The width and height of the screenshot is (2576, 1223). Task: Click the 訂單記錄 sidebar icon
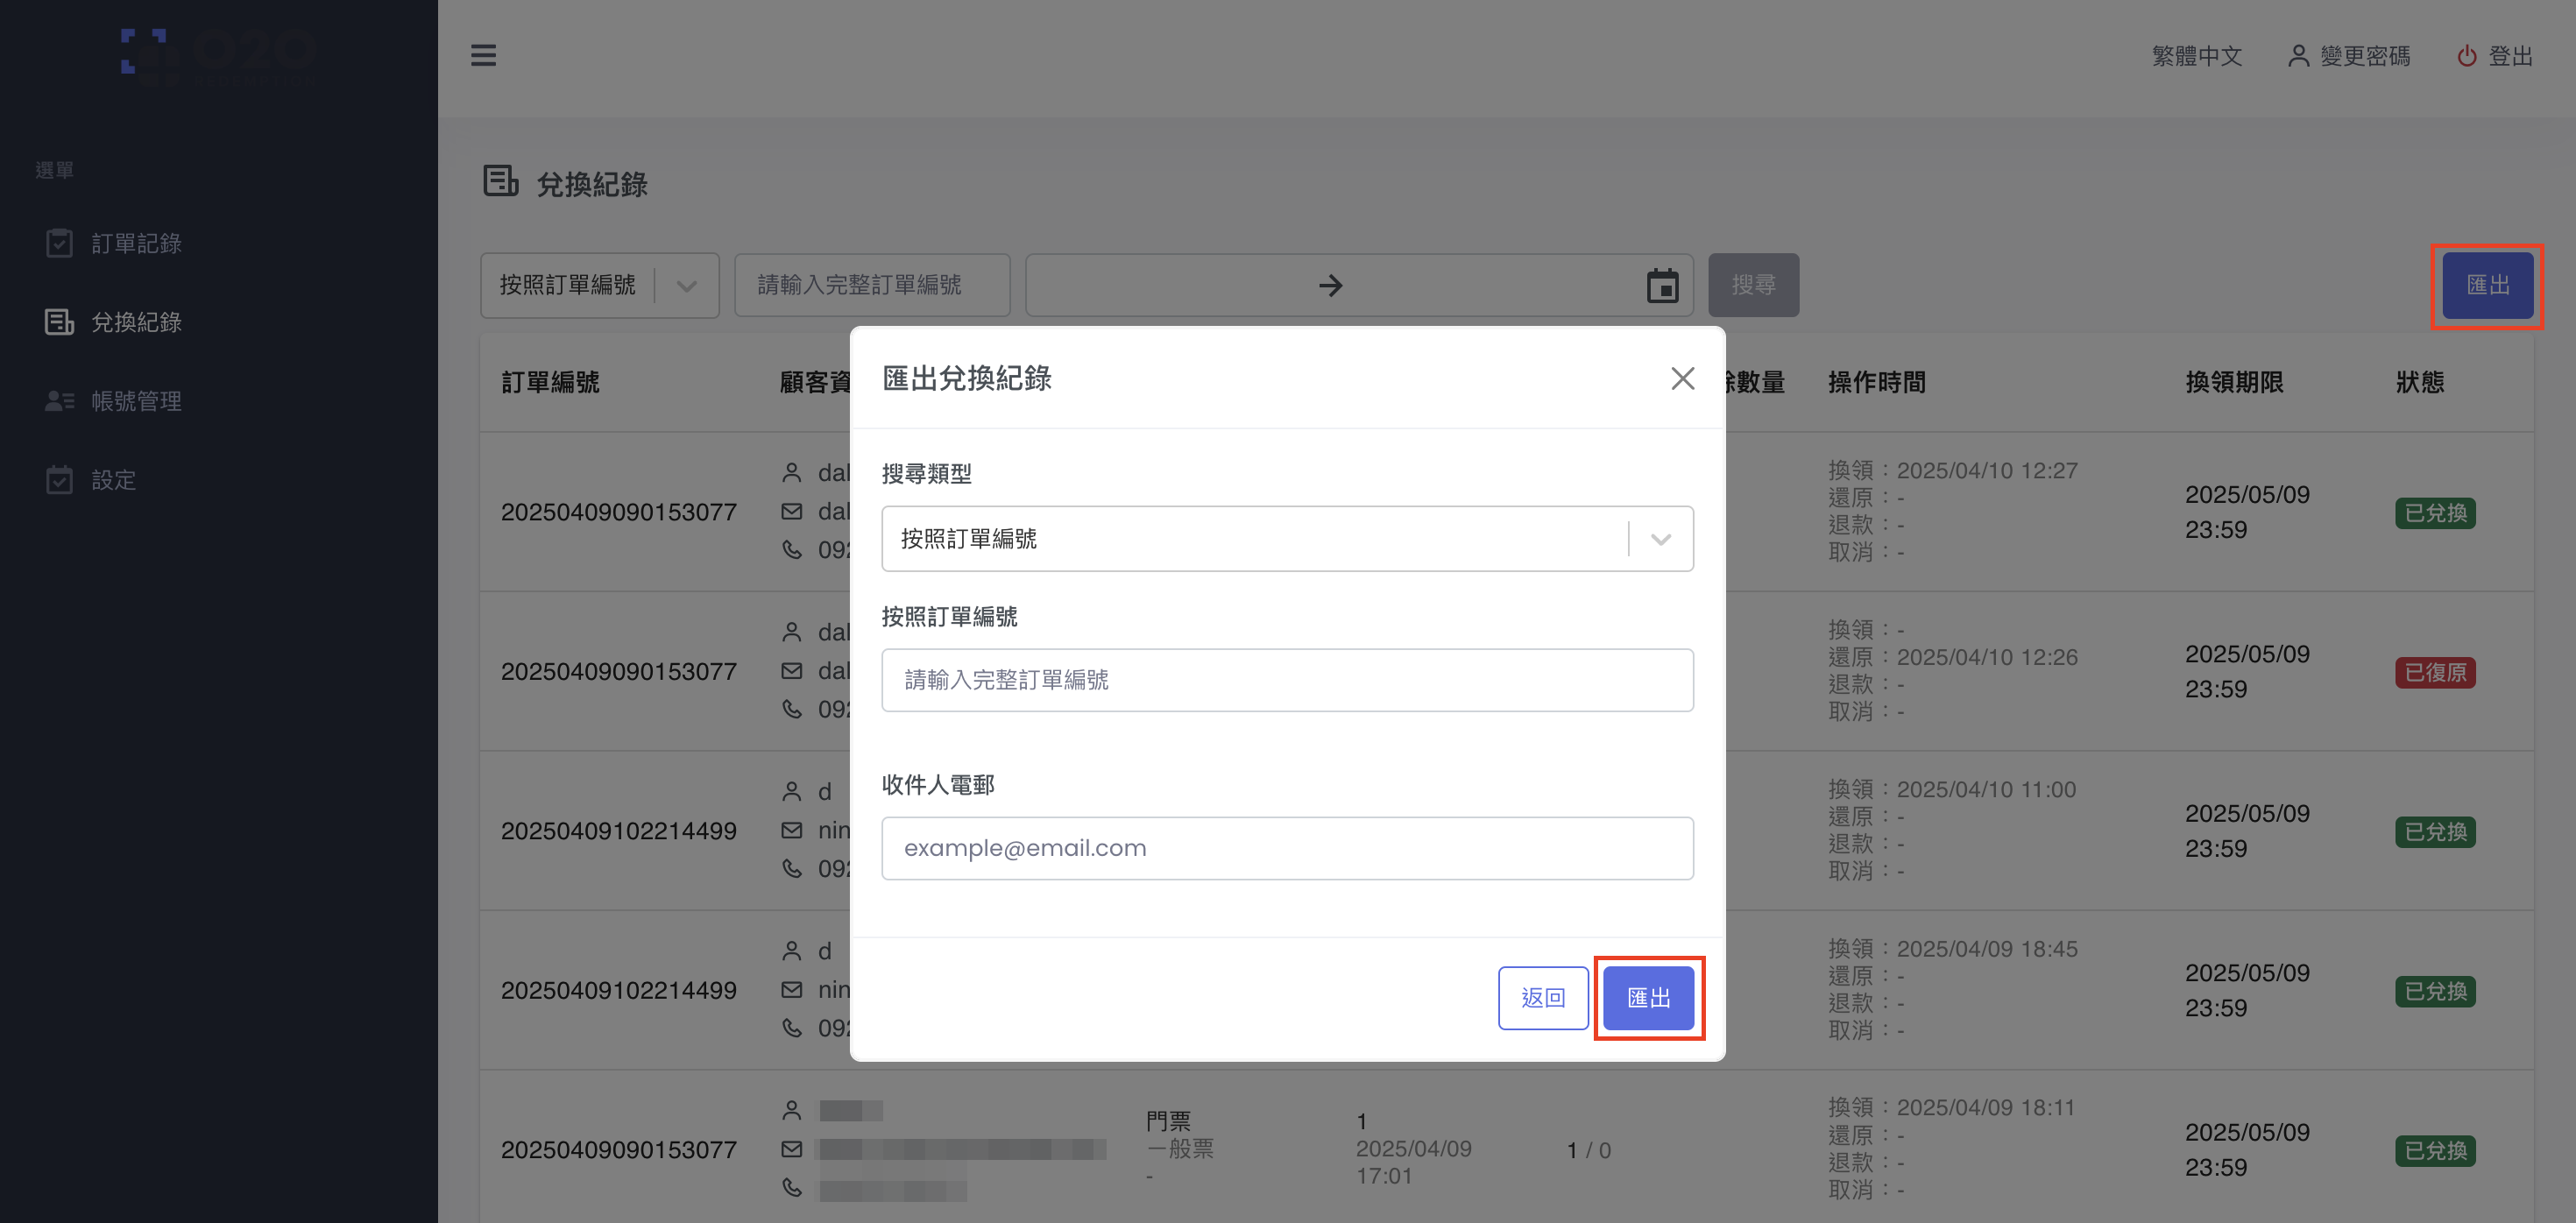pyautogui.click(x=59, y=243)
